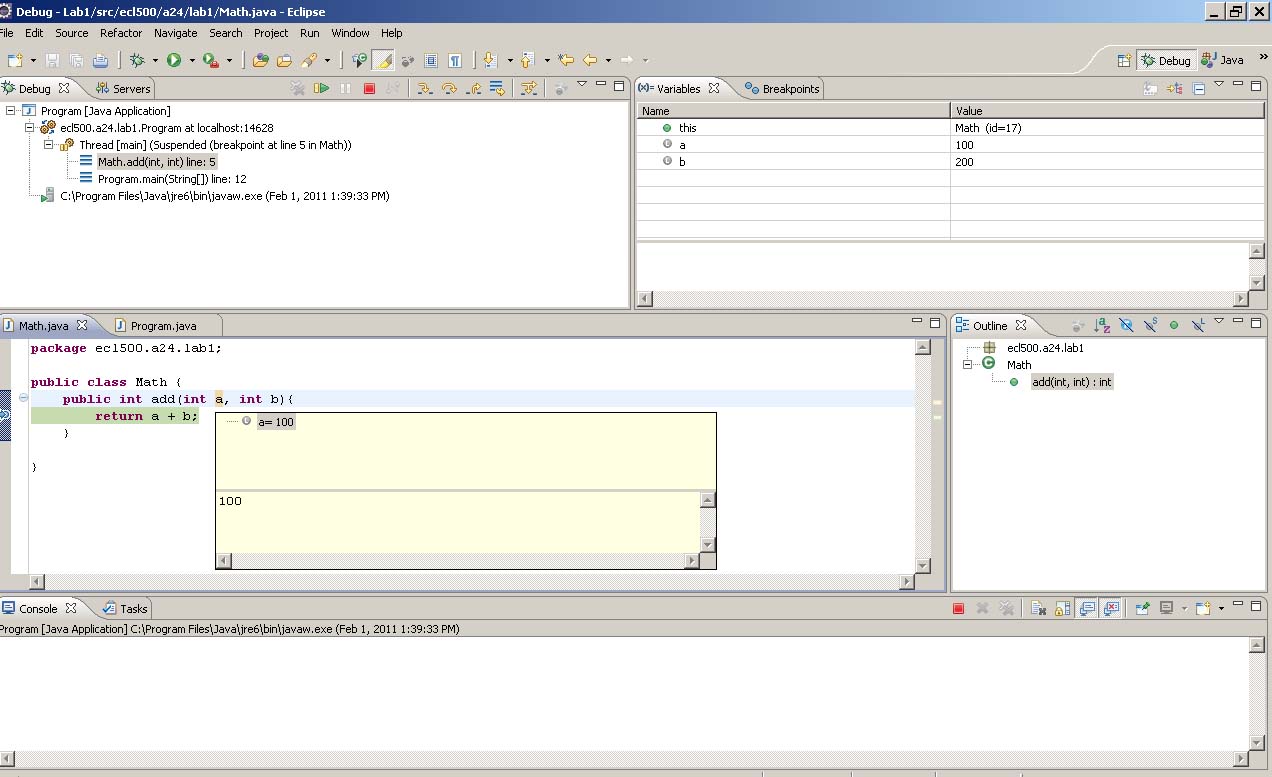The image size is (1272, 777).
Task: Open dropdown arrow beside Debug bug icon
Action: point(155,61)
